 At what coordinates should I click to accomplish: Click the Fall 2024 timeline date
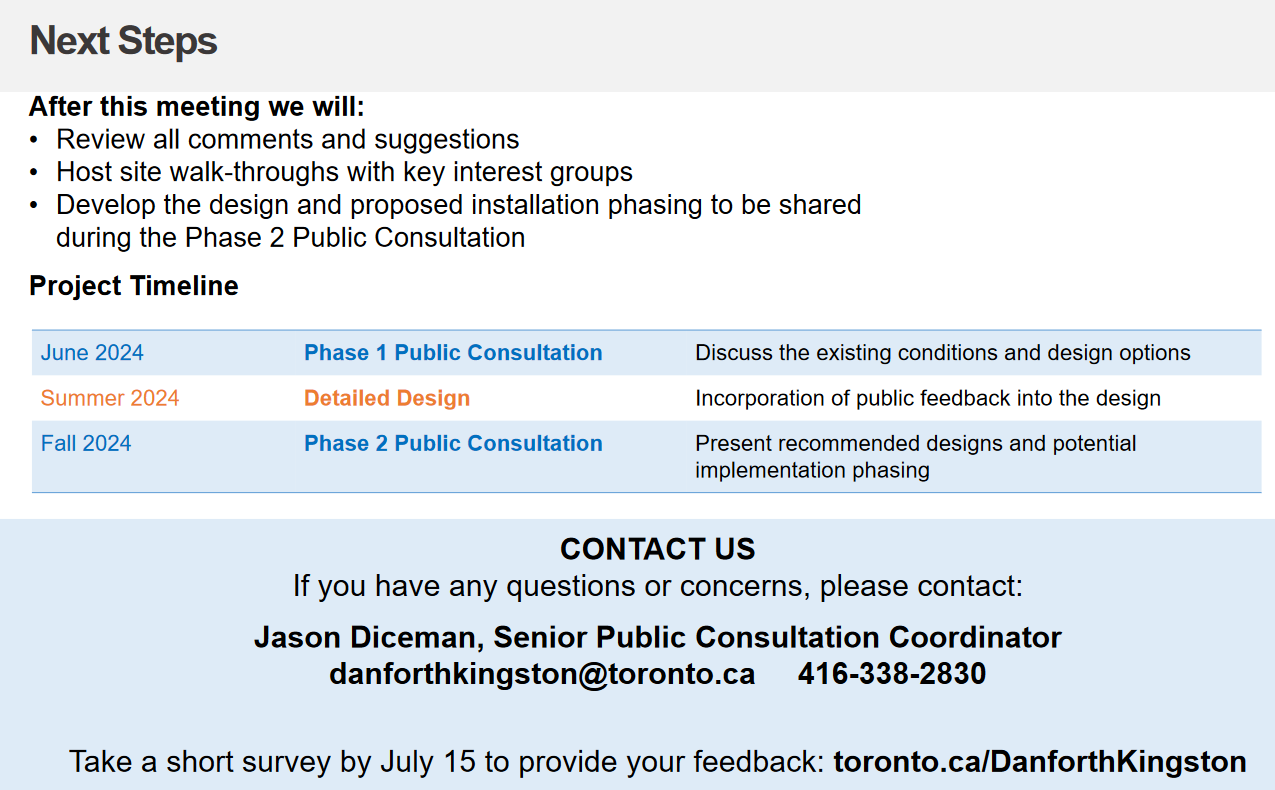[x=86, y=444]
